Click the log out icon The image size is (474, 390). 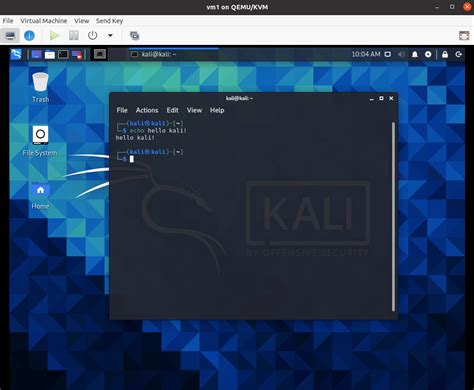point(459,54)
